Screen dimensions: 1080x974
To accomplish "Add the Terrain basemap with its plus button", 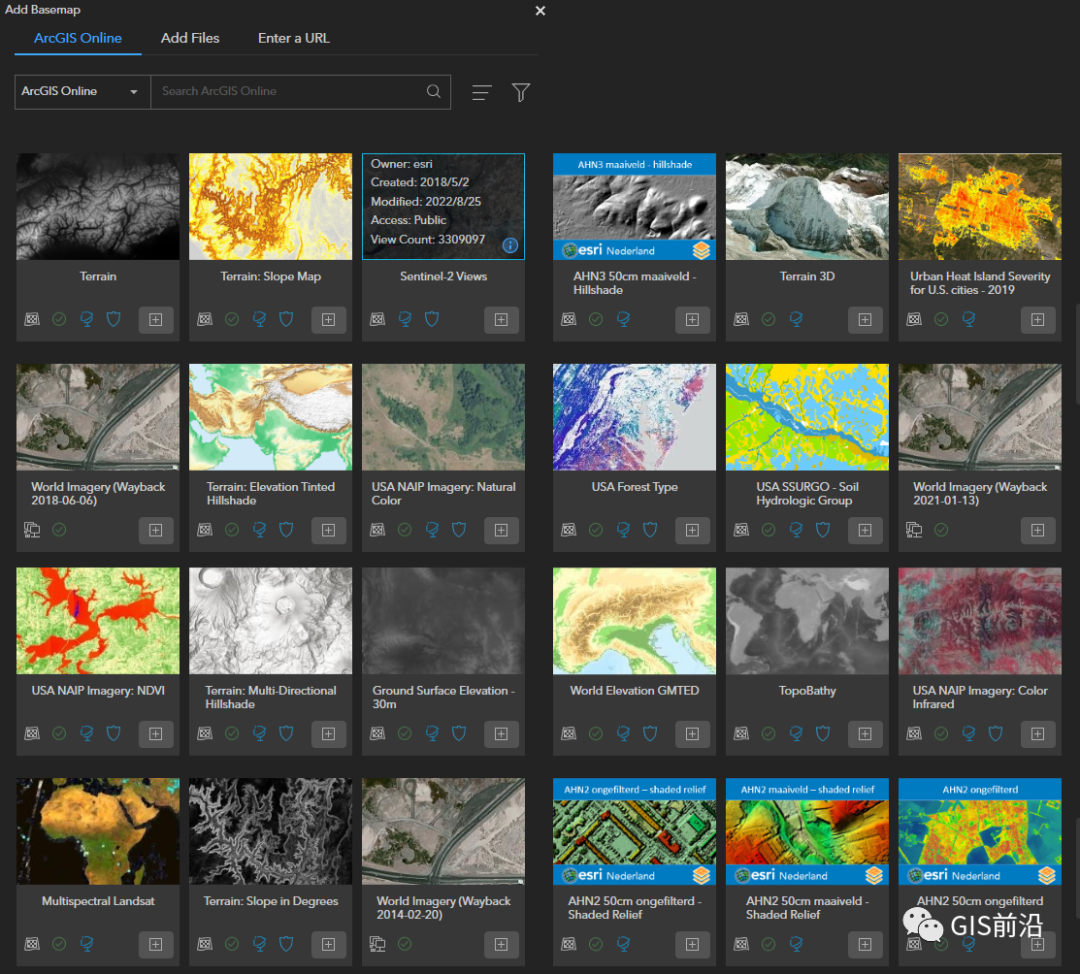I will click(156, 320).
